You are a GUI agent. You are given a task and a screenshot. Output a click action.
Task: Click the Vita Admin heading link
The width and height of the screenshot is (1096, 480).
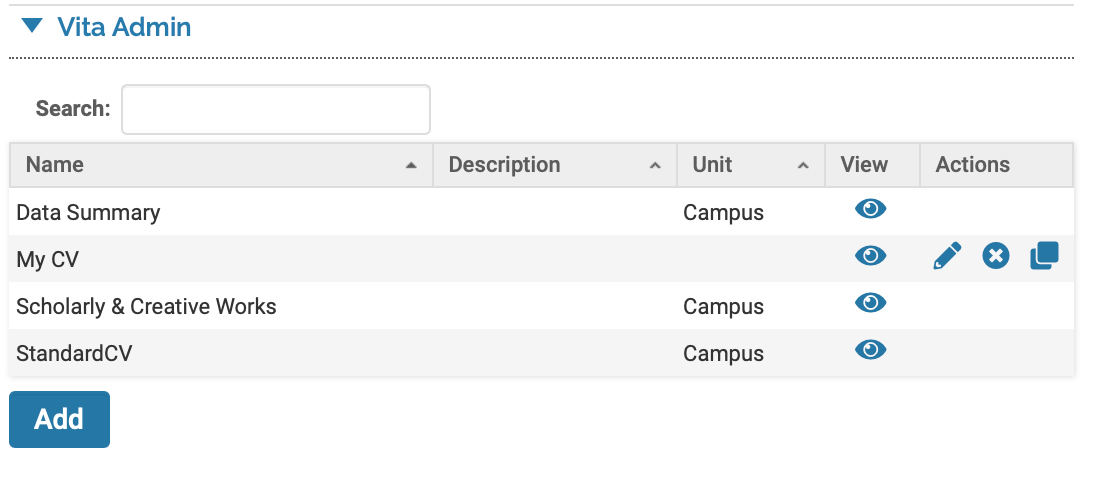click(x=124, y=27)
